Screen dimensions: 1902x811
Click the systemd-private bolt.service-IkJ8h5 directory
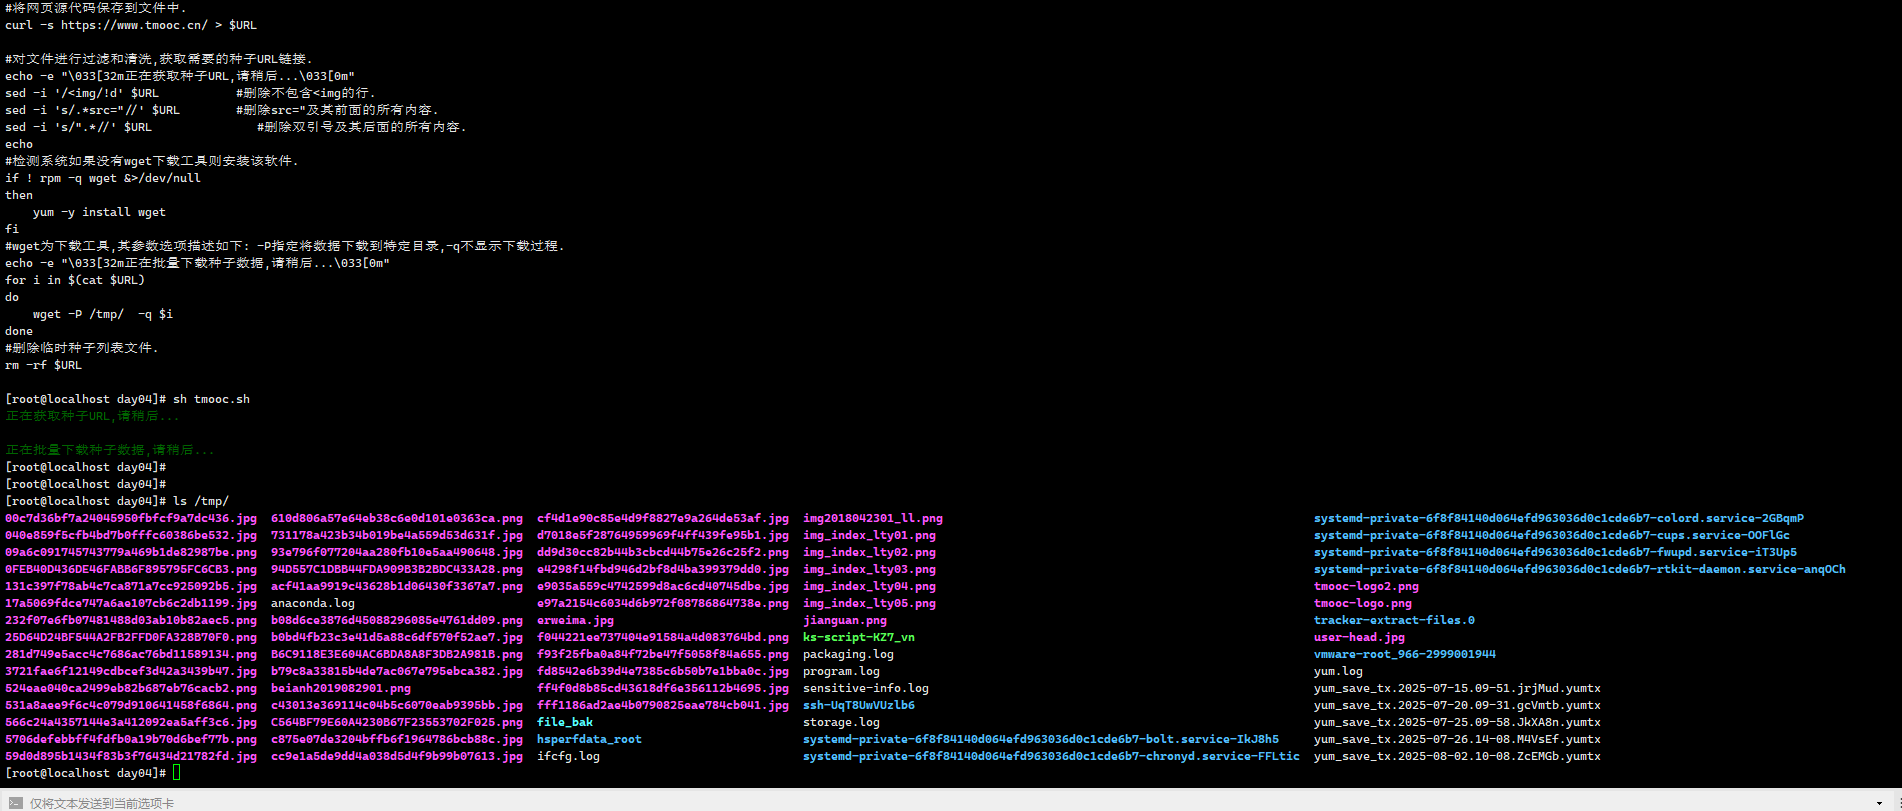point(1041,739)
